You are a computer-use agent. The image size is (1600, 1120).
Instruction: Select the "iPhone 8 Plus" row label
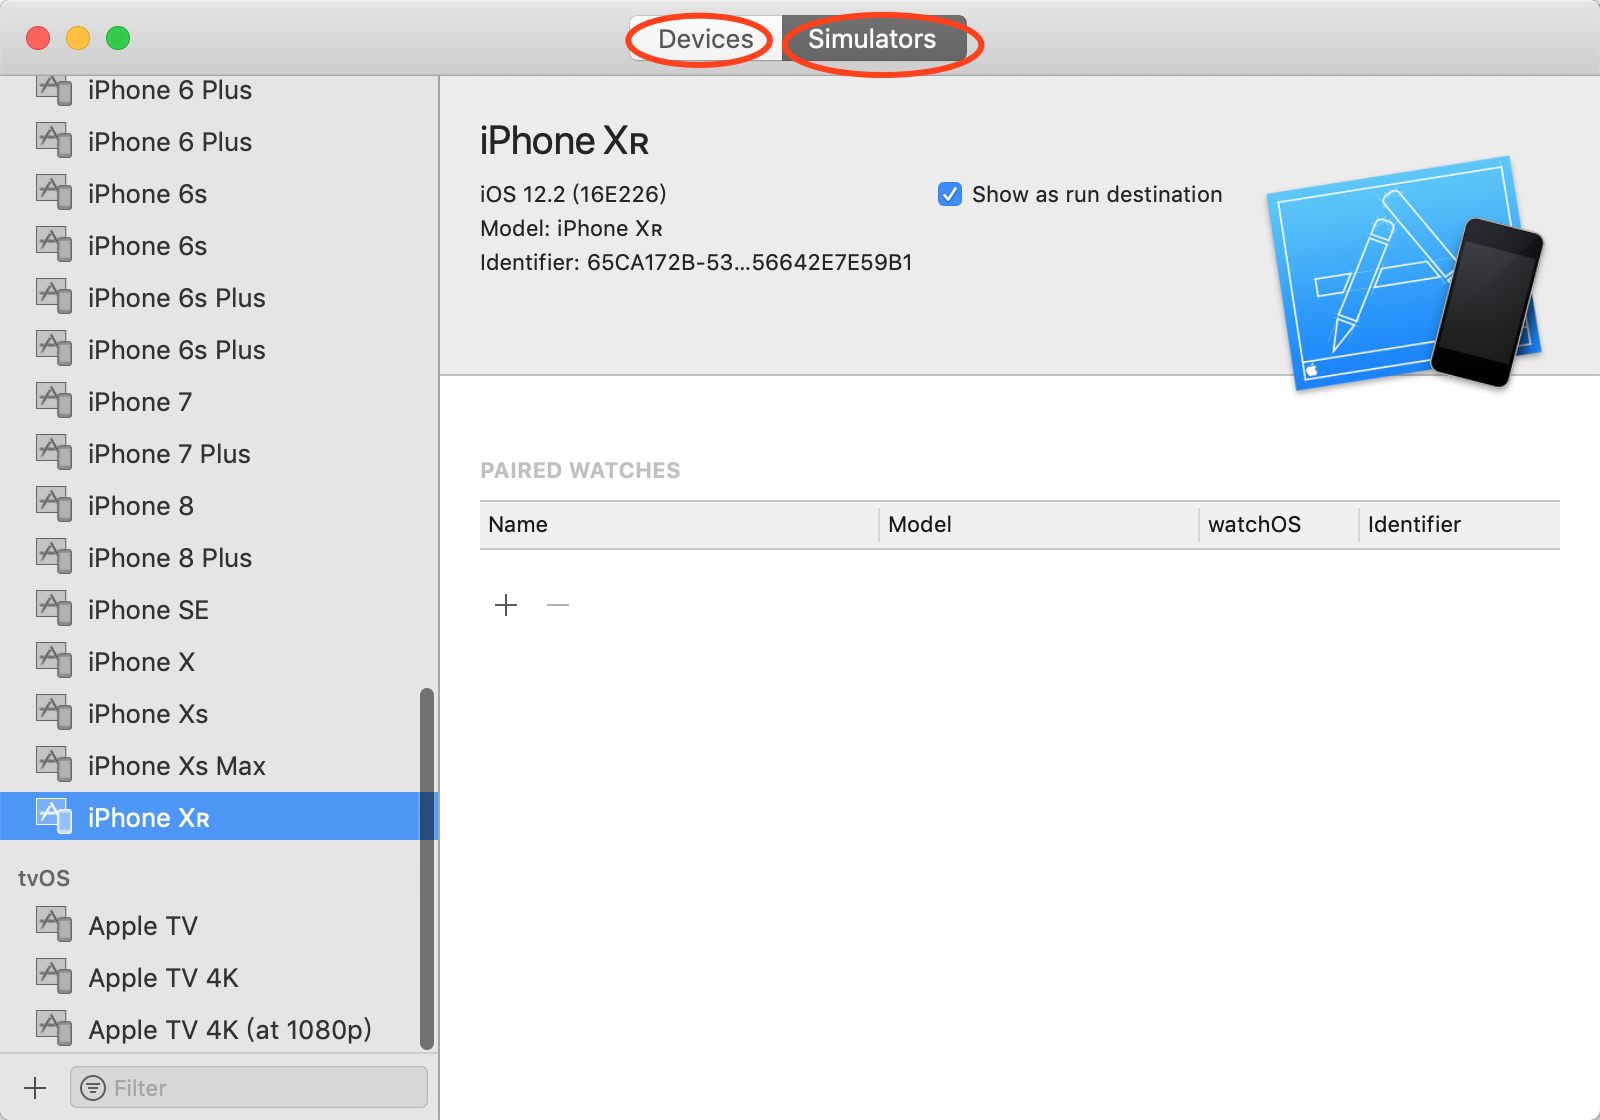pos(170,558)
